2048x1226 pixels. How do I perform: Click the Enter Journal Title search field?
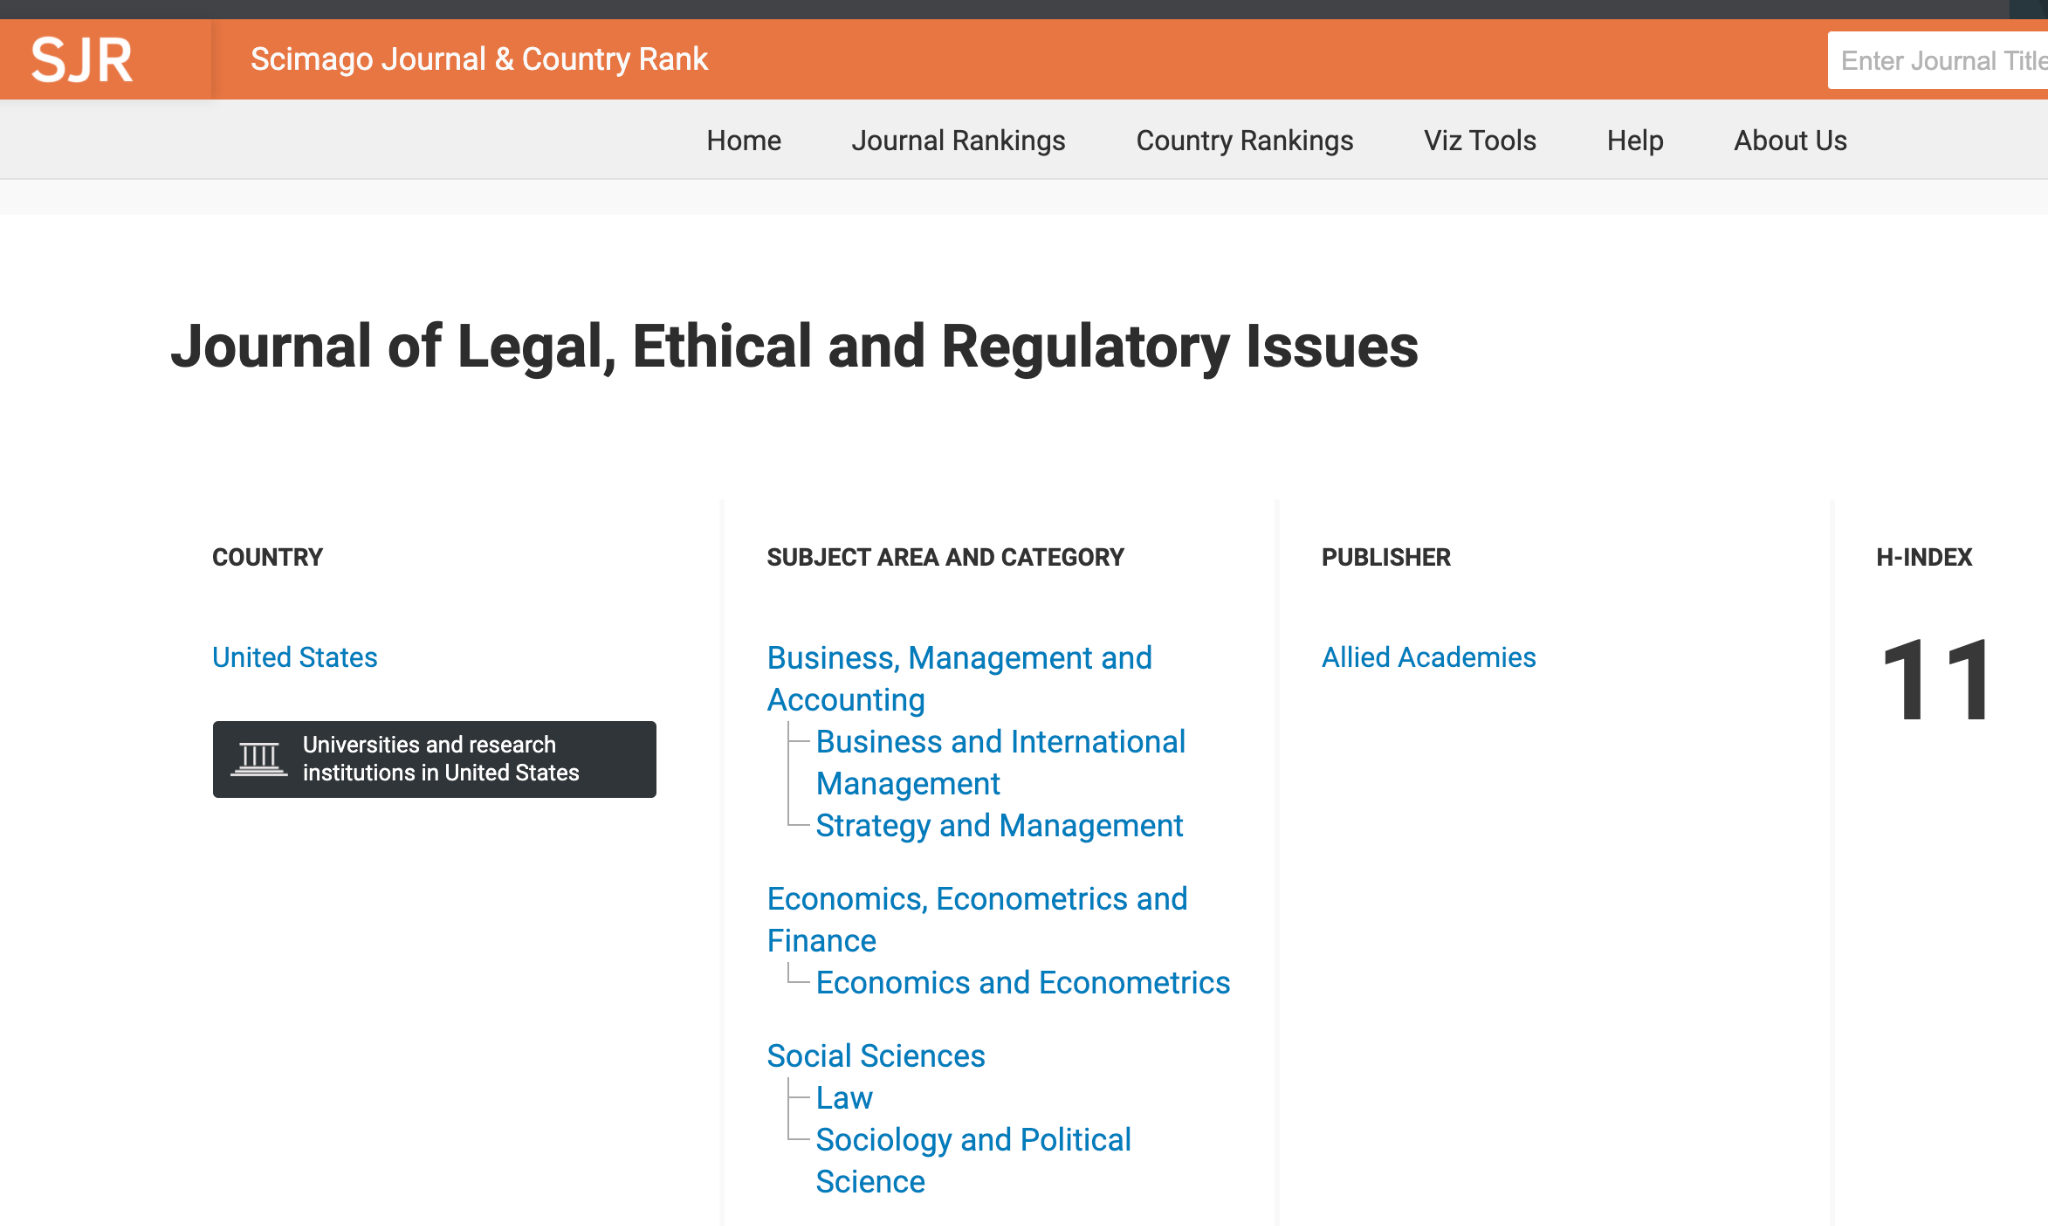coord(1940,60)
